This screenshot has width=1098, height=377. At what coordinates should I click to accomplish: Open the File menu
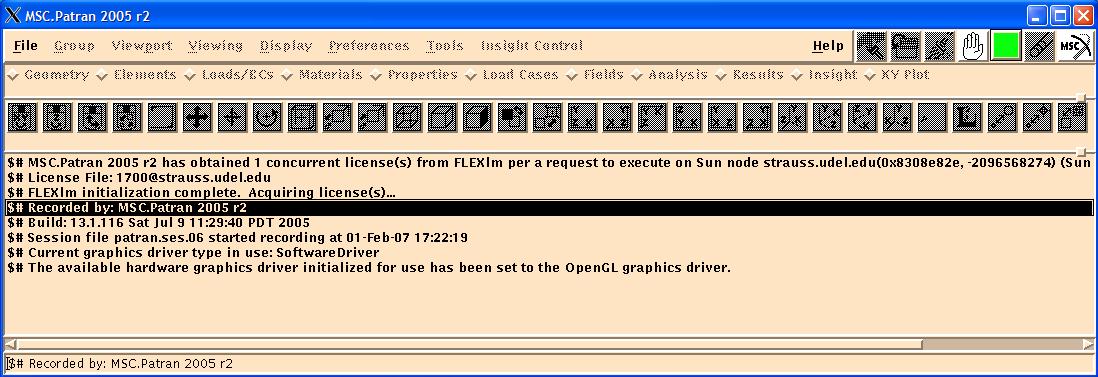[x=25, y=46]
